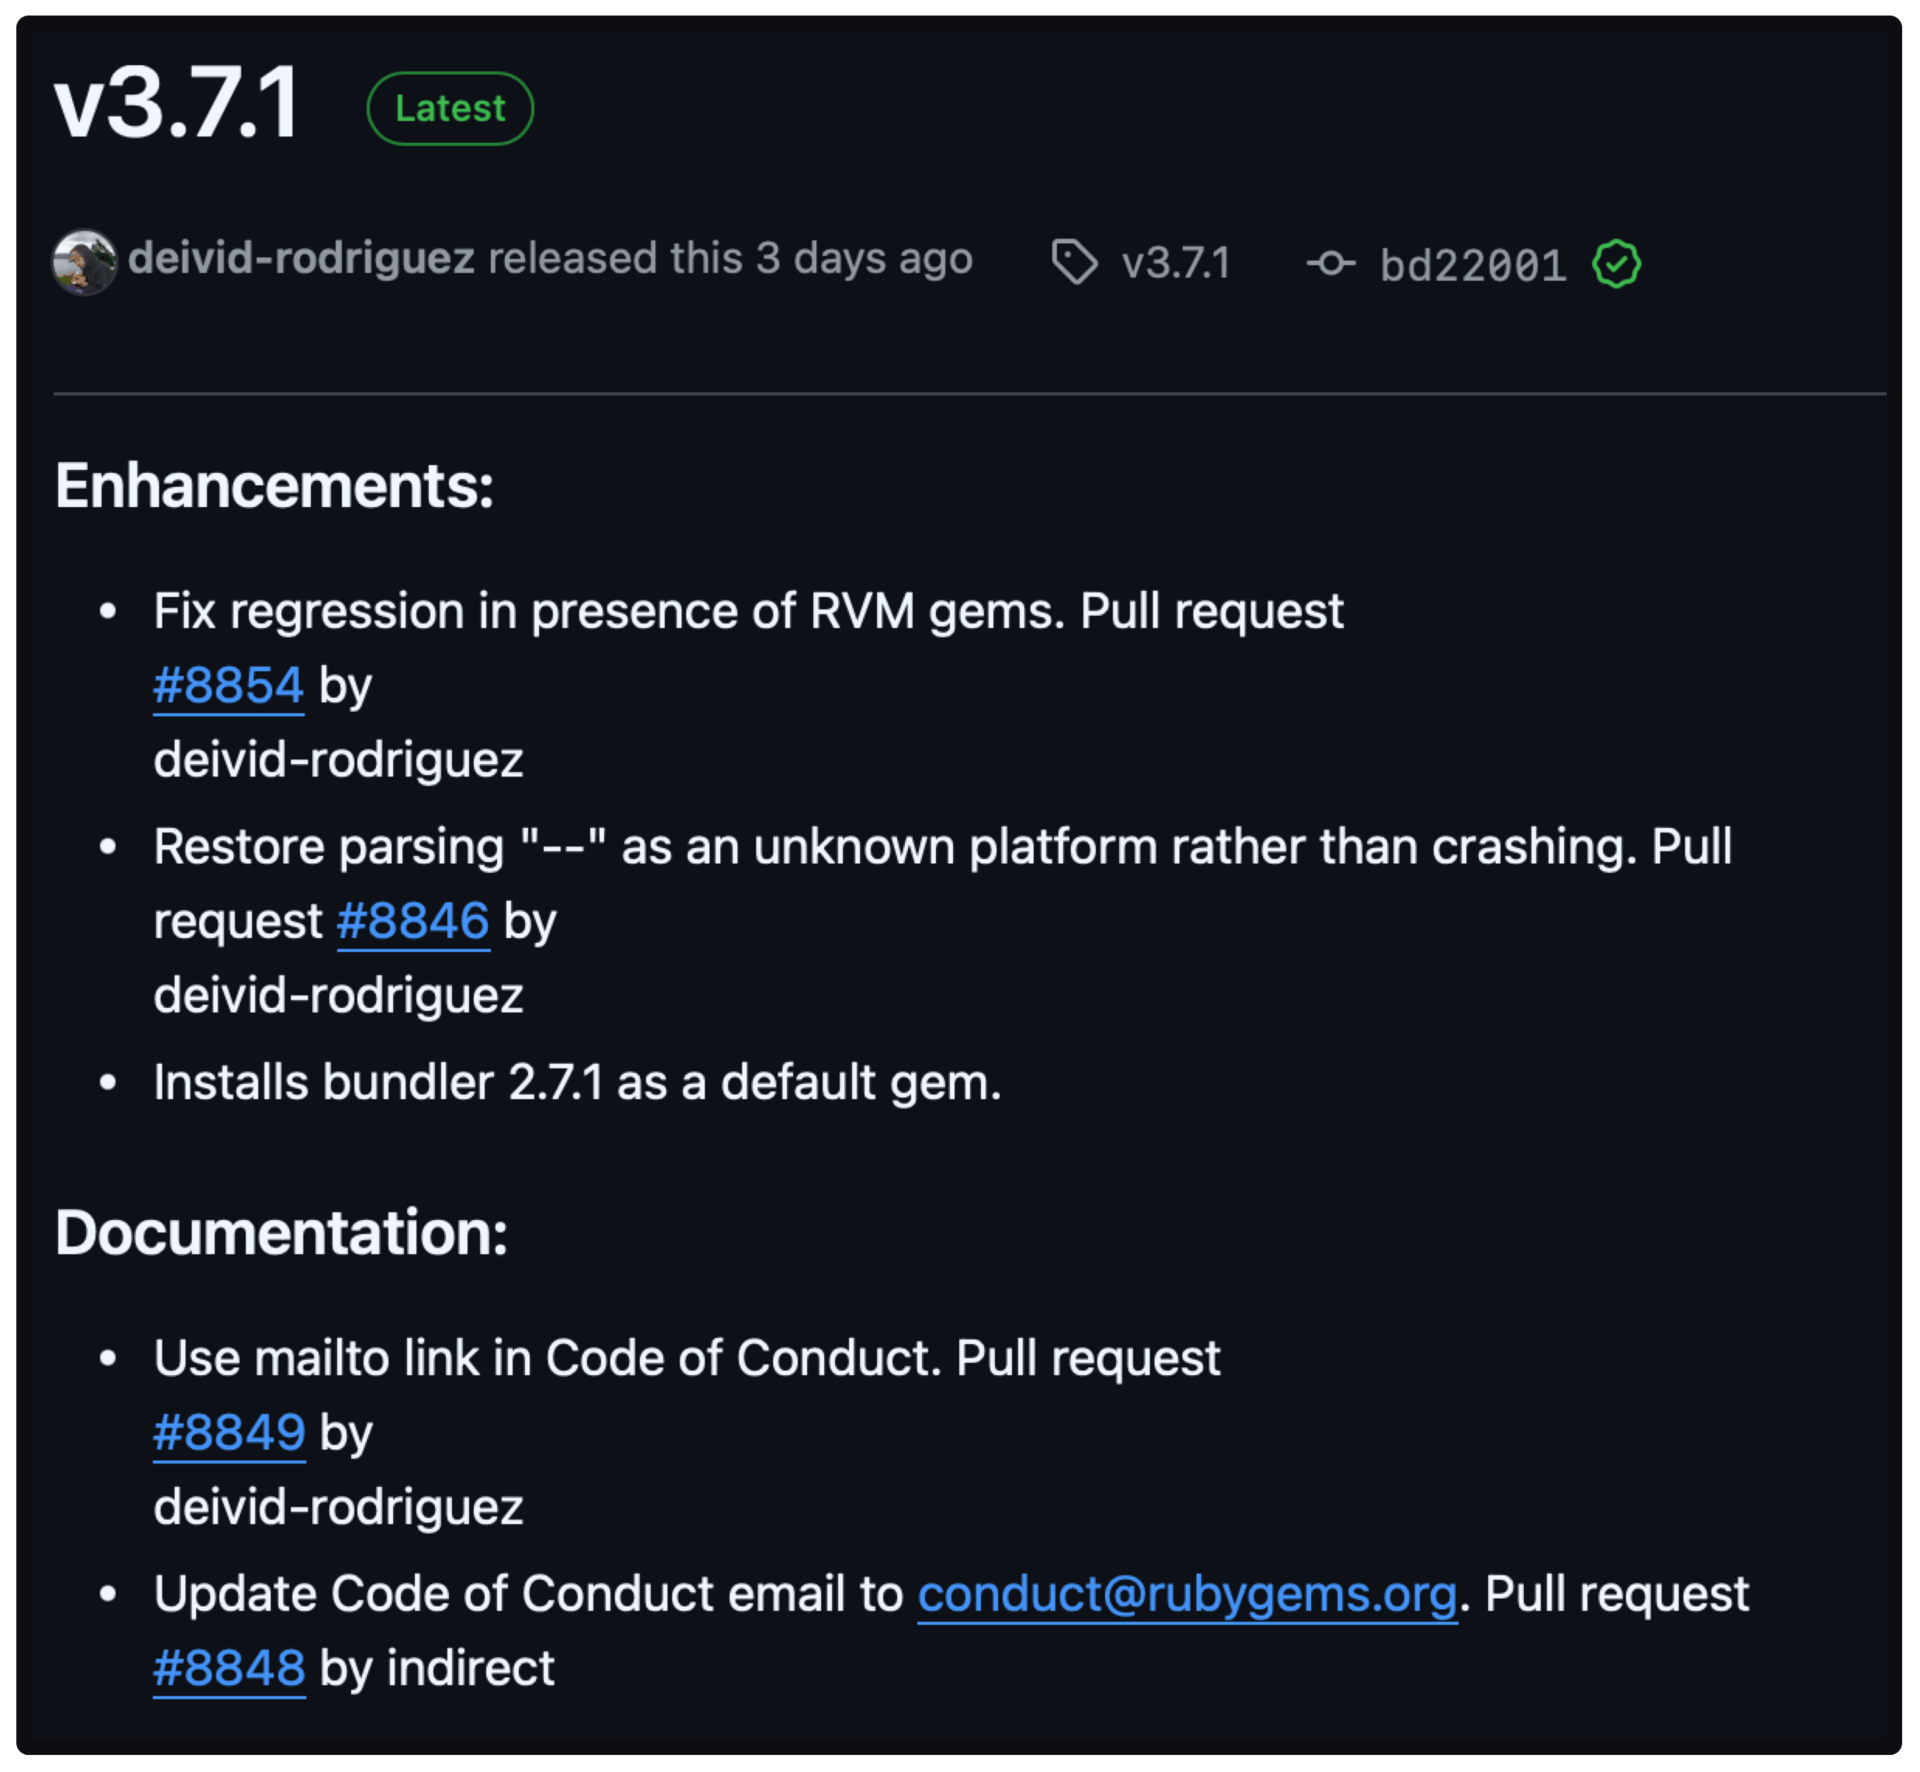Open pull request #8854
Image resolution: width=1920 pixels, height=1772 pixels.
click(228, 686)
